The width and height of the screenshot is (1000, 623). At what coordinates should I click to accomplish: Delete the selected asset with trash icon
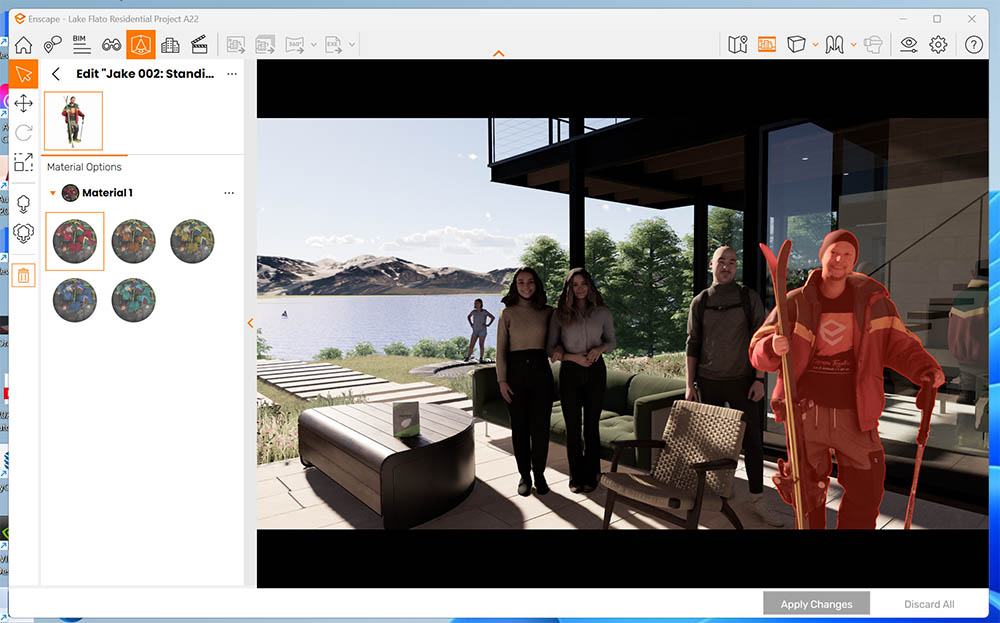point(23,275)
